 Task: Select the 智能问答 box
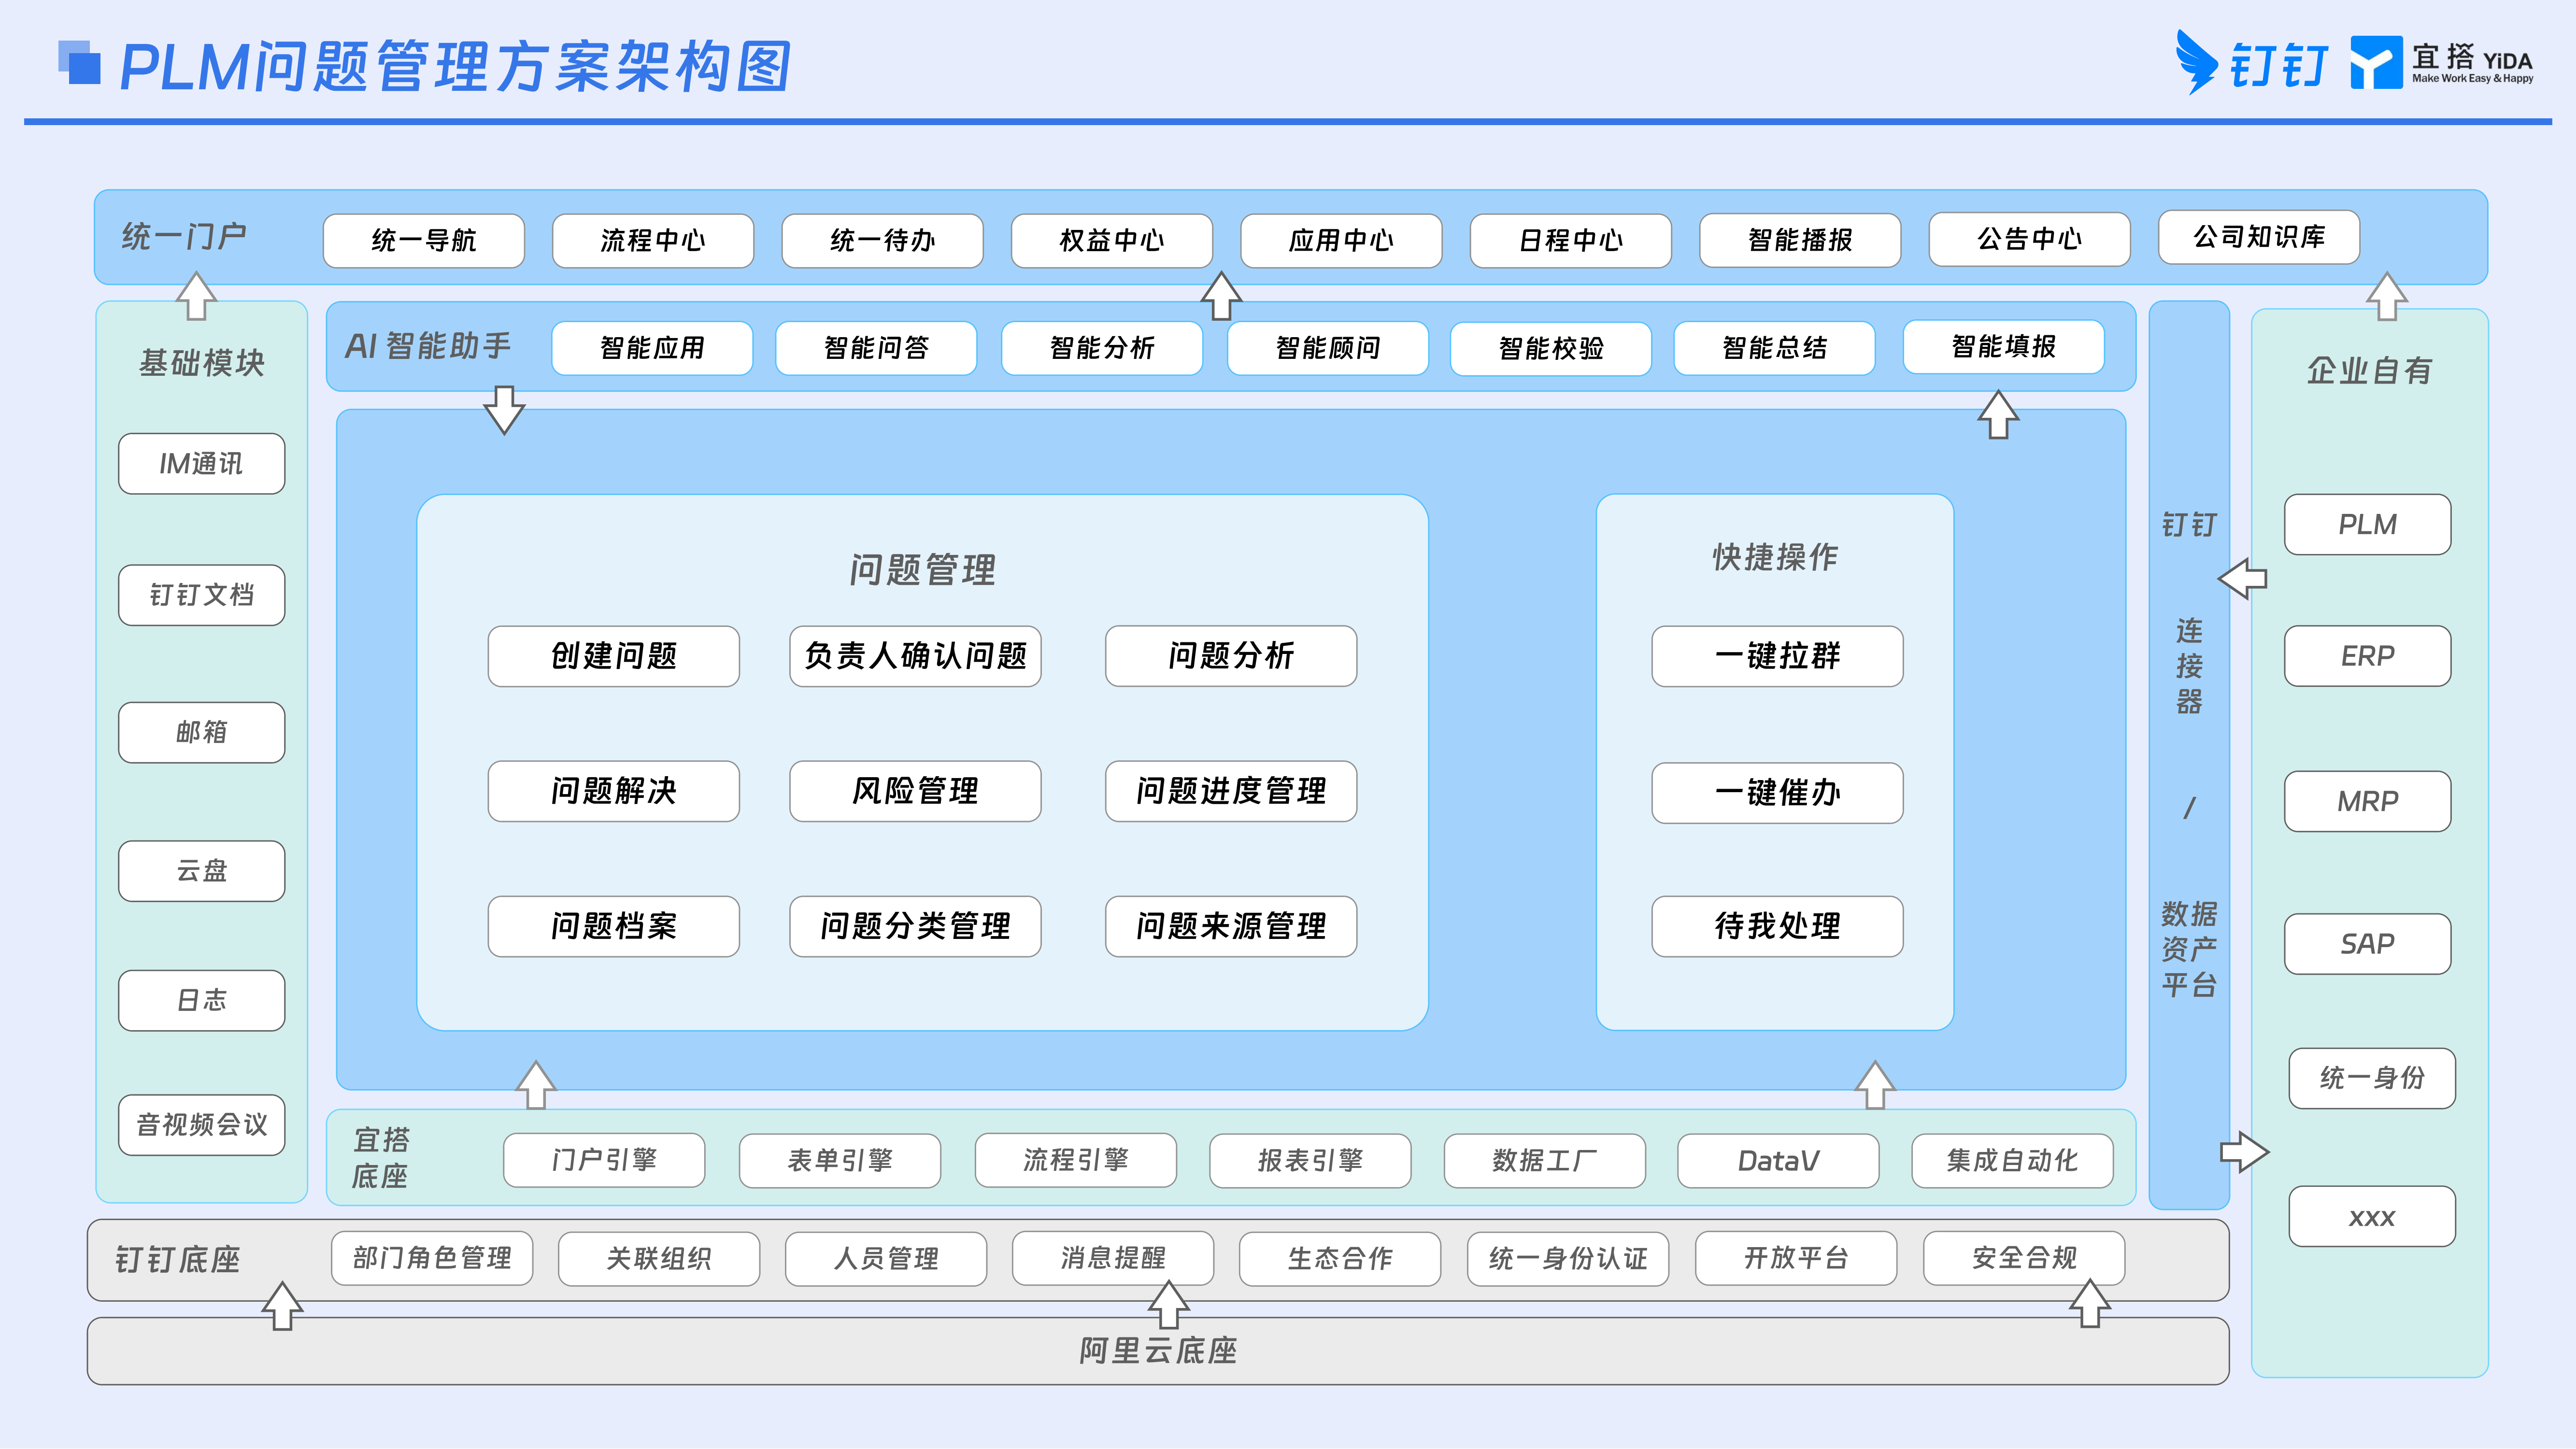pos(876,348)
